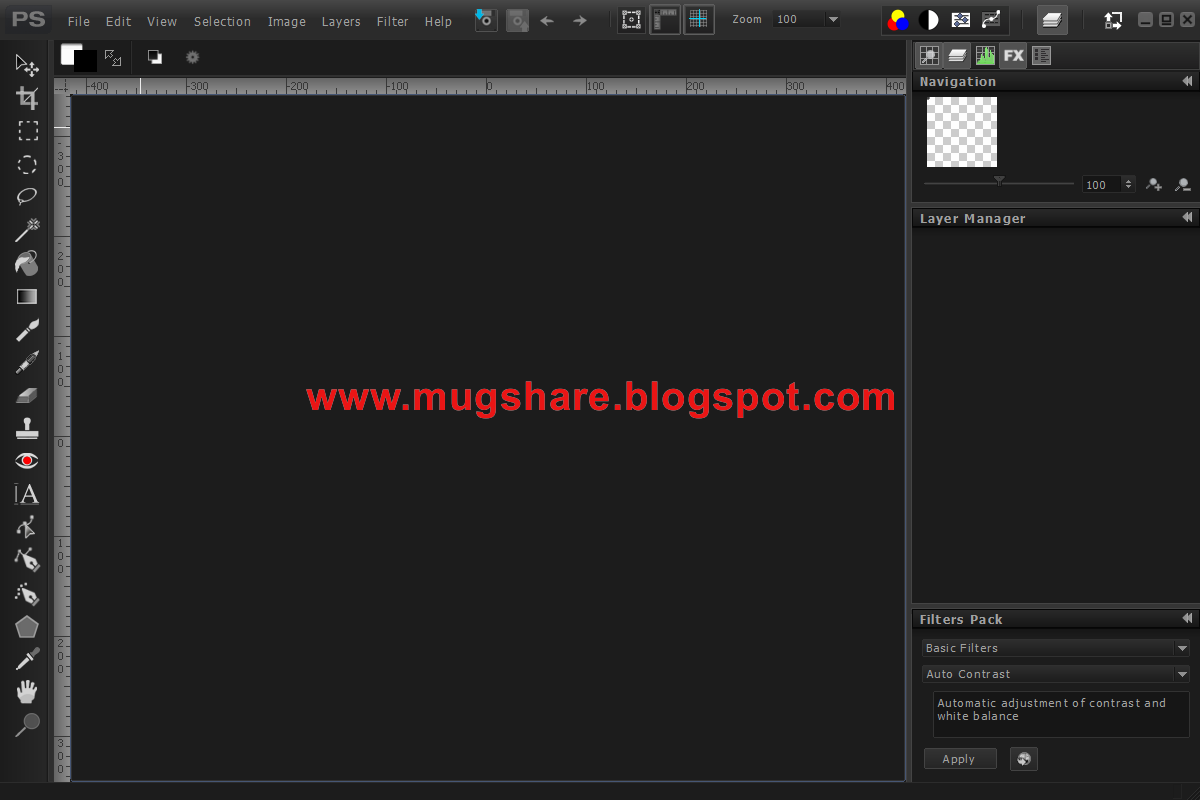Select the path node selection tool
Screen dimensions: 1200x800
pyautogui.click(x=27, y=527)
